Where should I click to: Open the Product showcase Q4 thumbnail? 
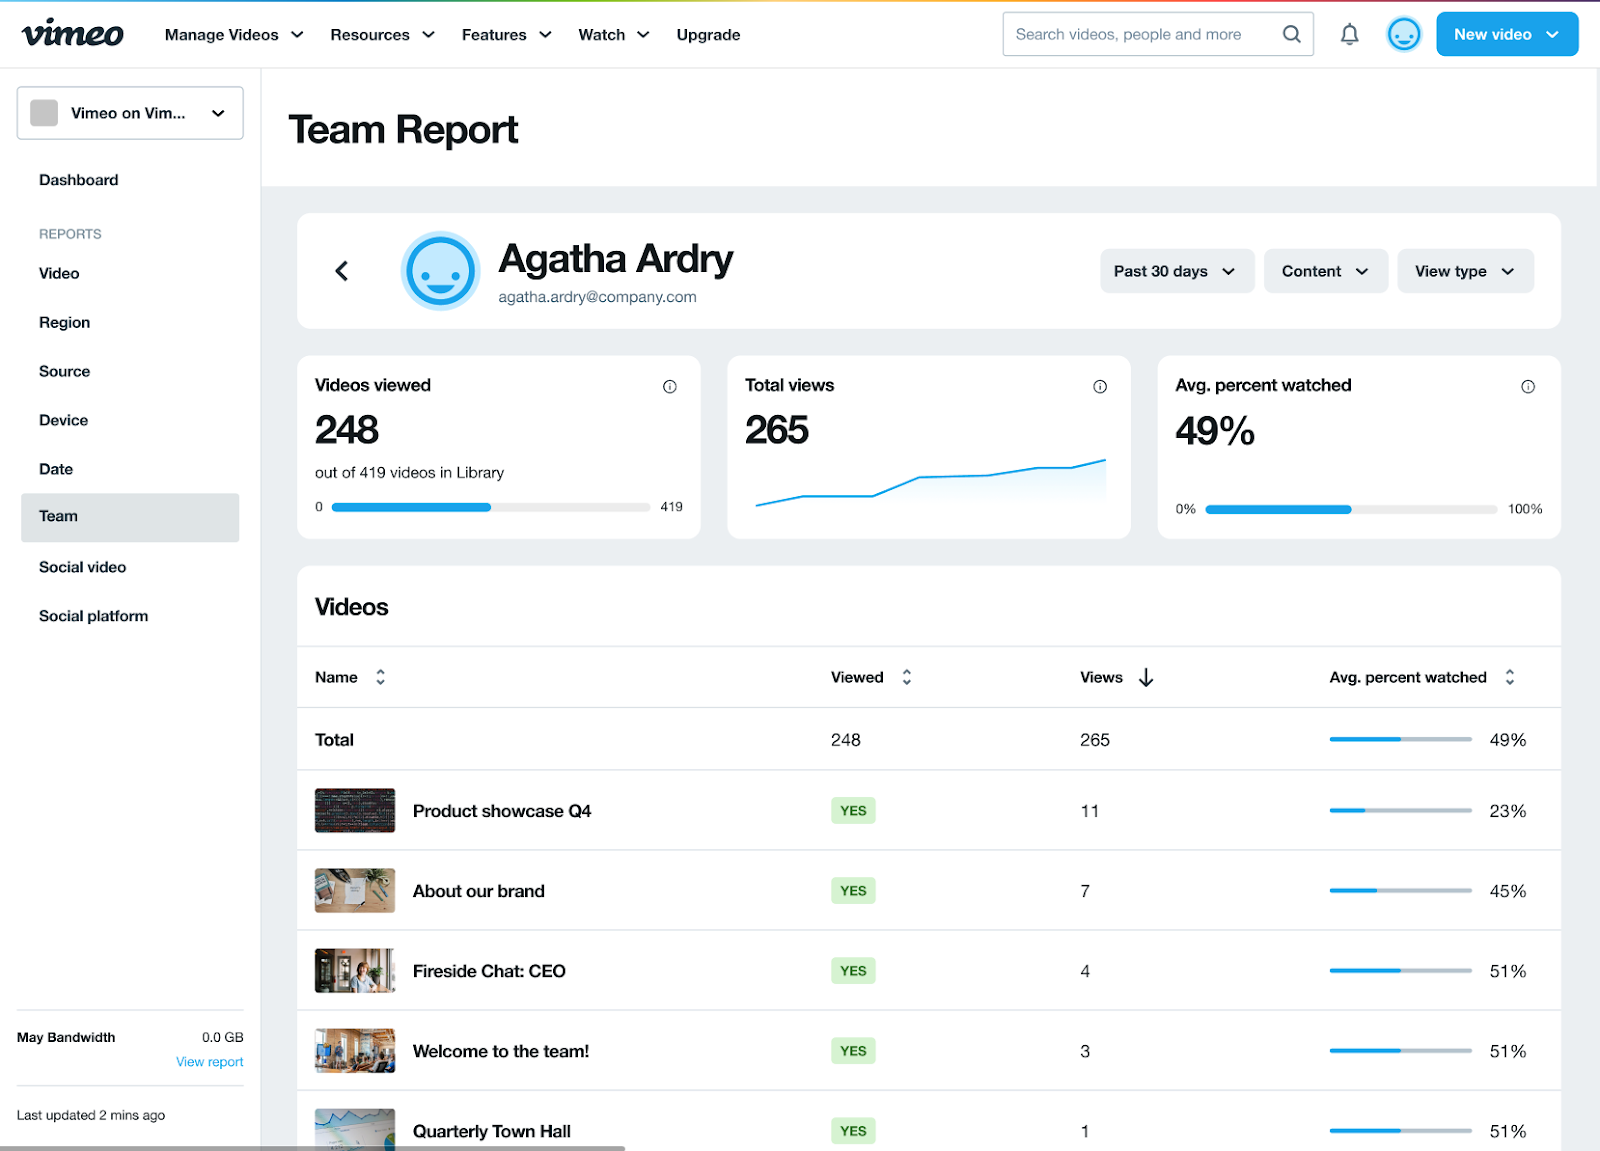tap(355, 811)
